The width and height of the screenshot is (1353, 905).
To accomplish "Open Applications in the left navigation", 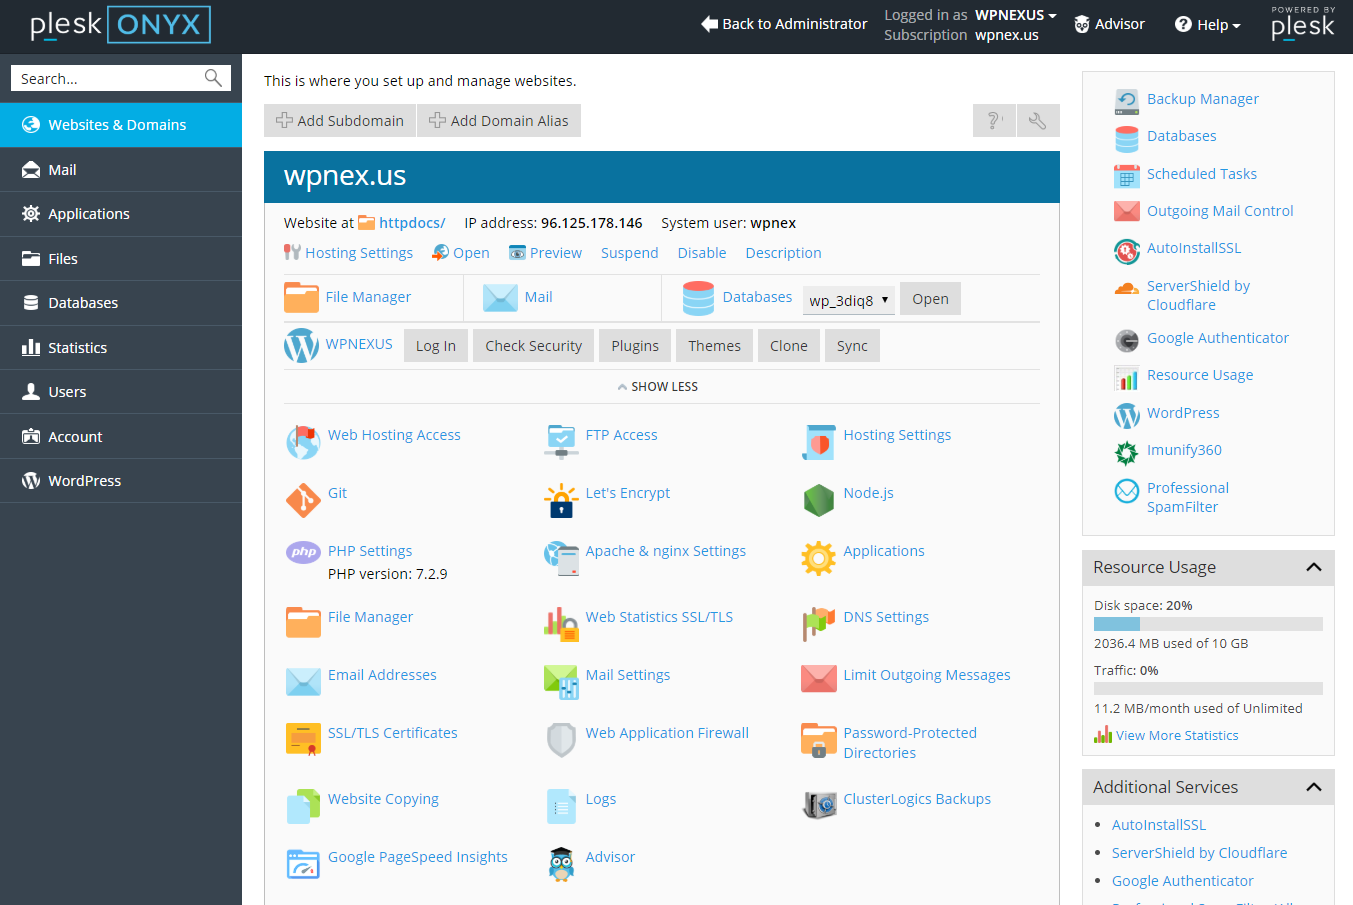I will tap(121, 214).
